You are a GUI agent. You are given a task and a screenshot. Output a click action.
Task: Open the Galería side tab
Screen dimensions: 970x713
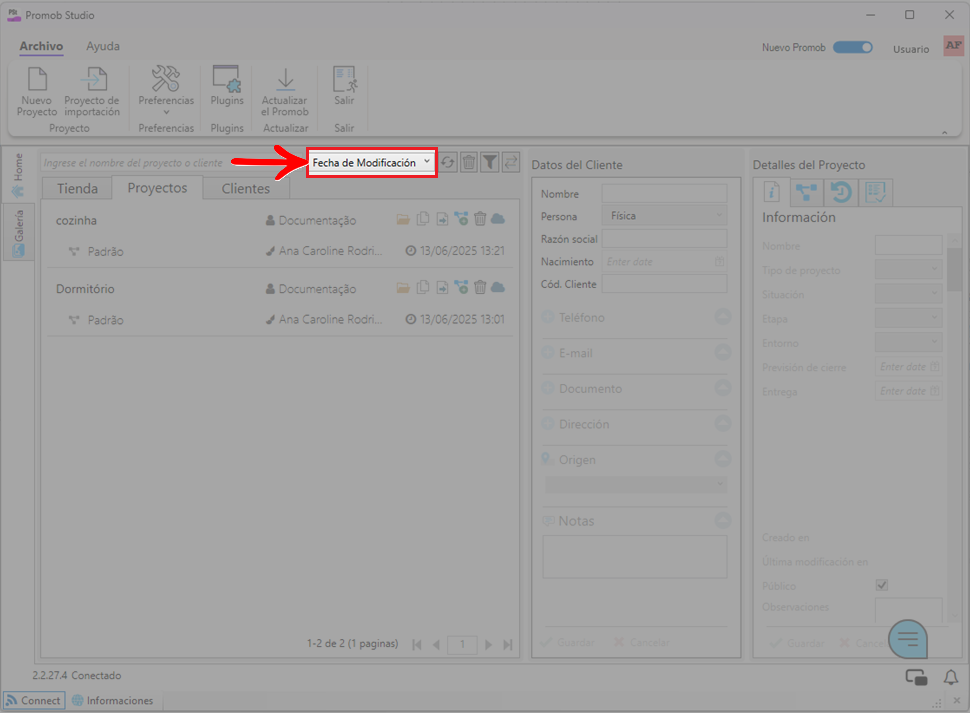(x=18, y=233)
